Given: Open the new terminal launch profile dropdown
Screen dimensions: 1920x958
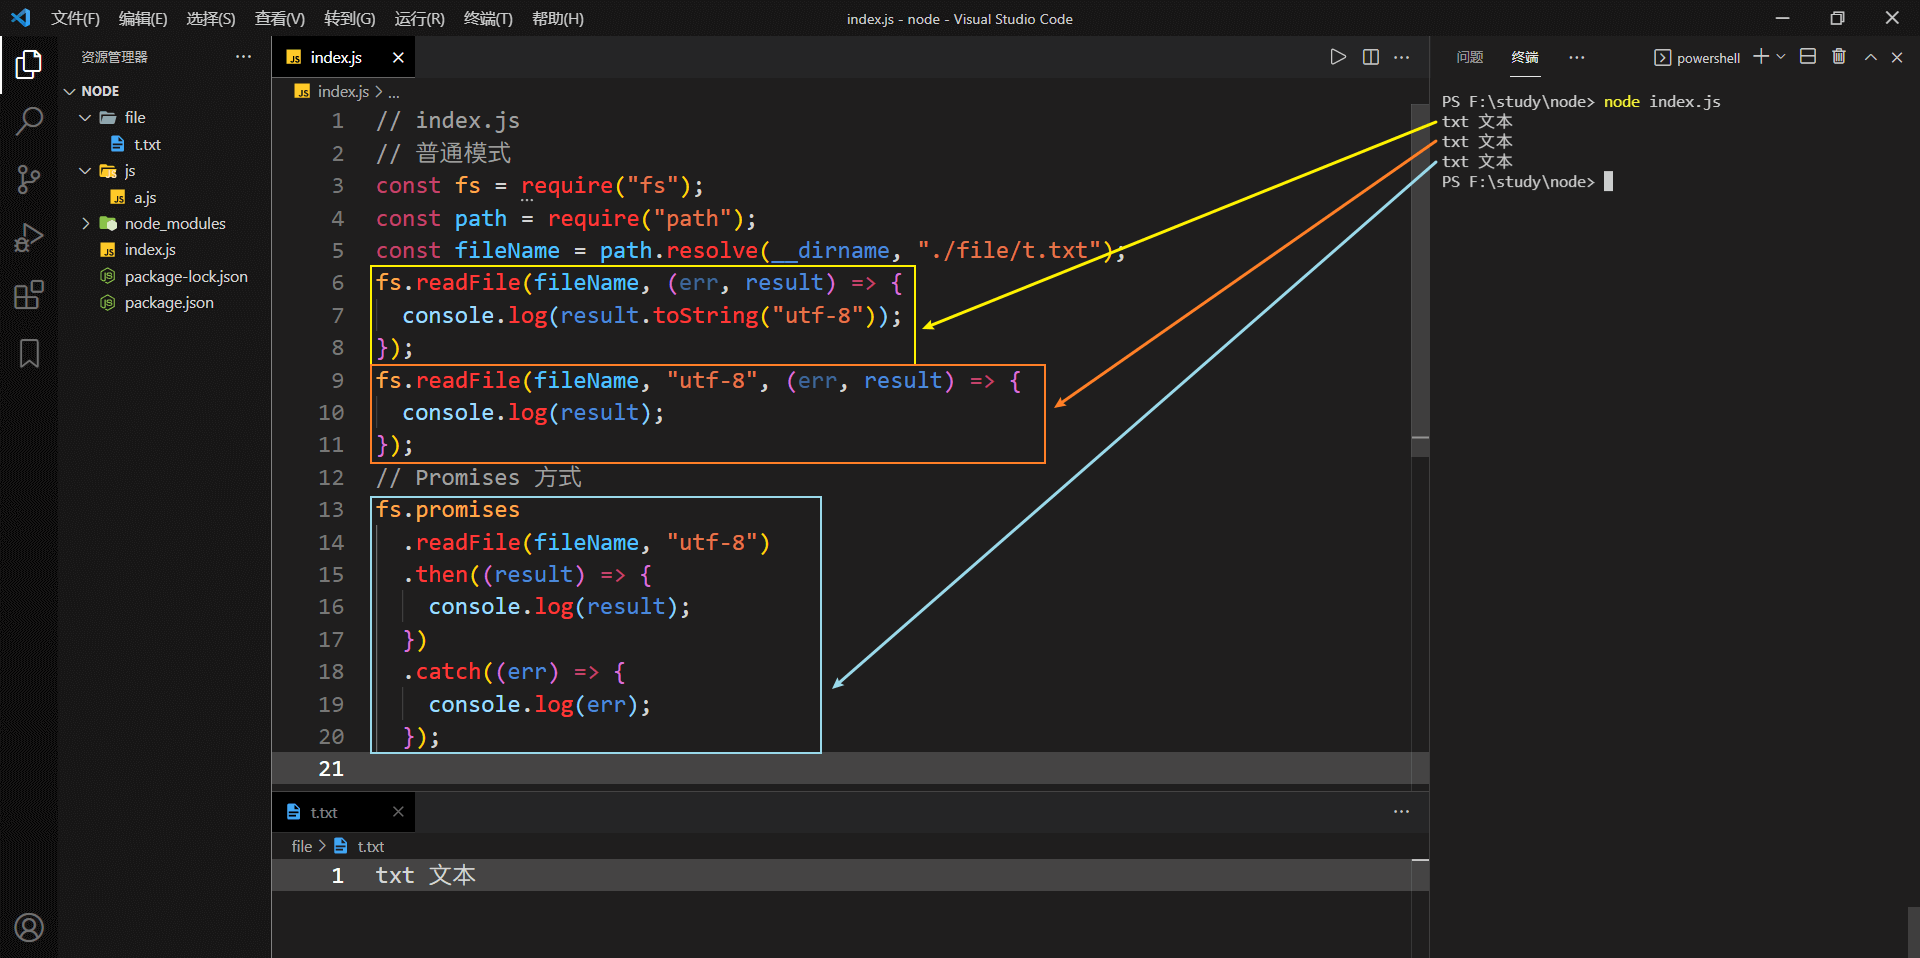Looking at the screenshot, I should 1781,57.
